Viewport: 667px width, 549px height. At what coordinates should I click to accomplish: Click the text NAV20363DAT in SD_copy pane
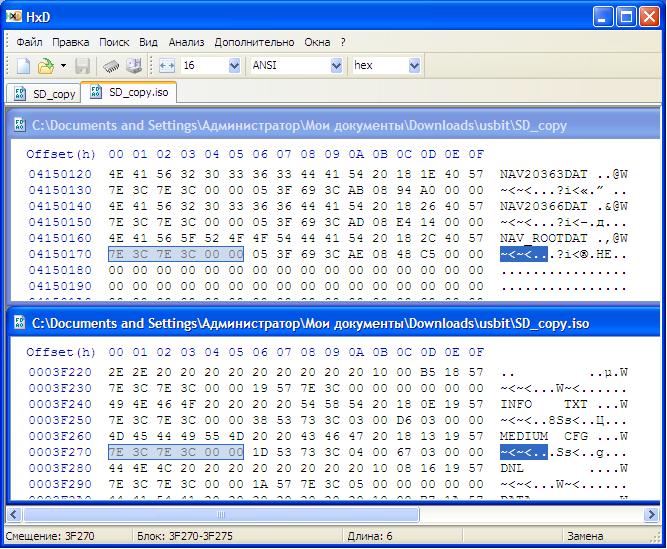tap(543, 174)
